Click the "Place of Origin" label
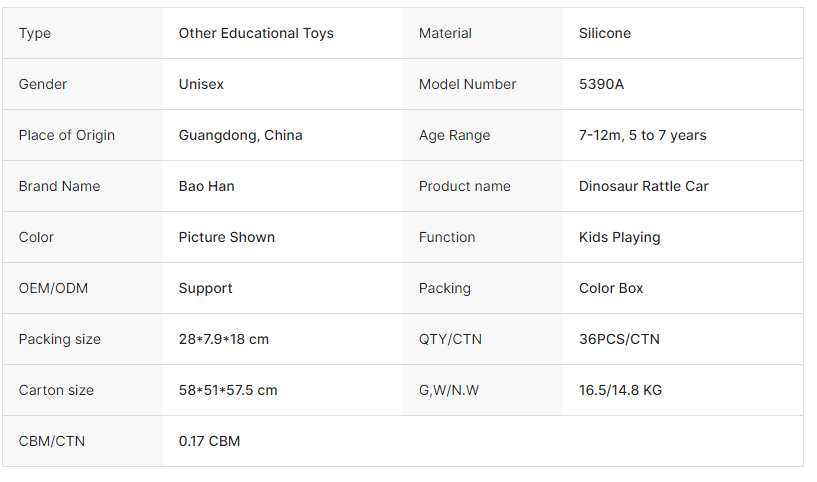This screenshot has height=482, width=817. pos(66,135)
